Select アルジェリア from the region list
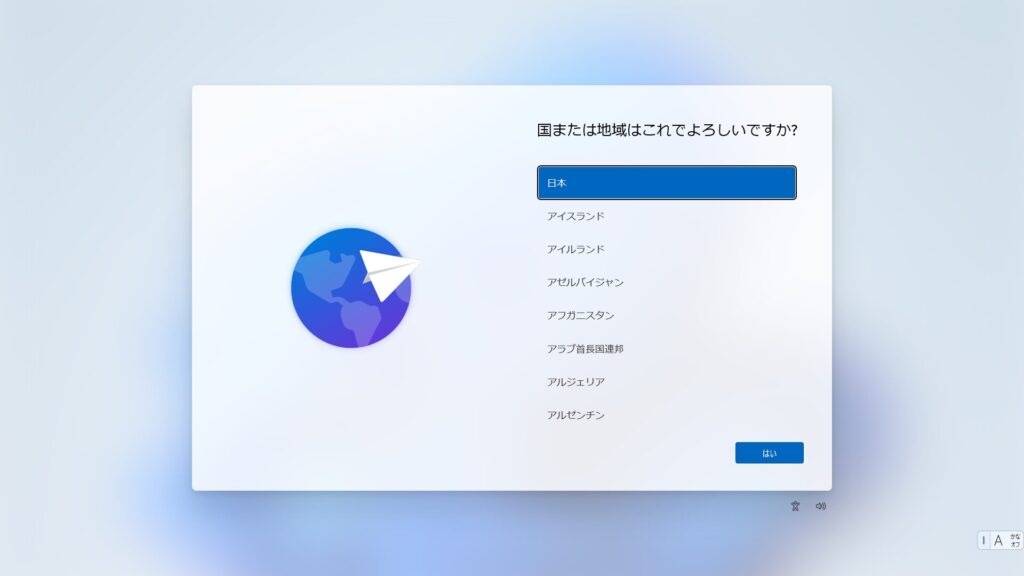Image resolution: width=1024 pixels, height=576 pixels. [x=667, y=382]
